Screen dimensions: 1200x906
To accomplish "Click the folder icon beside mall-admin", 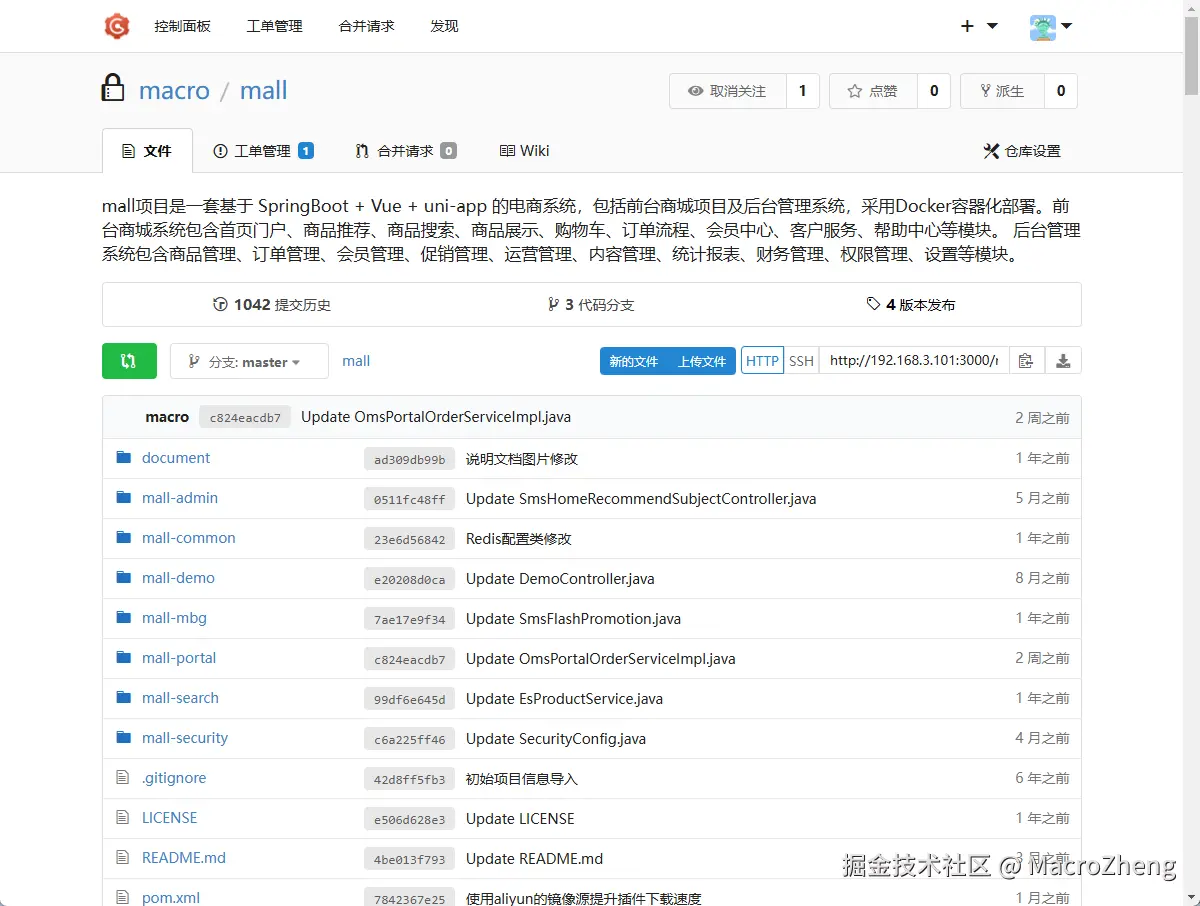I will [x=123, y=498].
